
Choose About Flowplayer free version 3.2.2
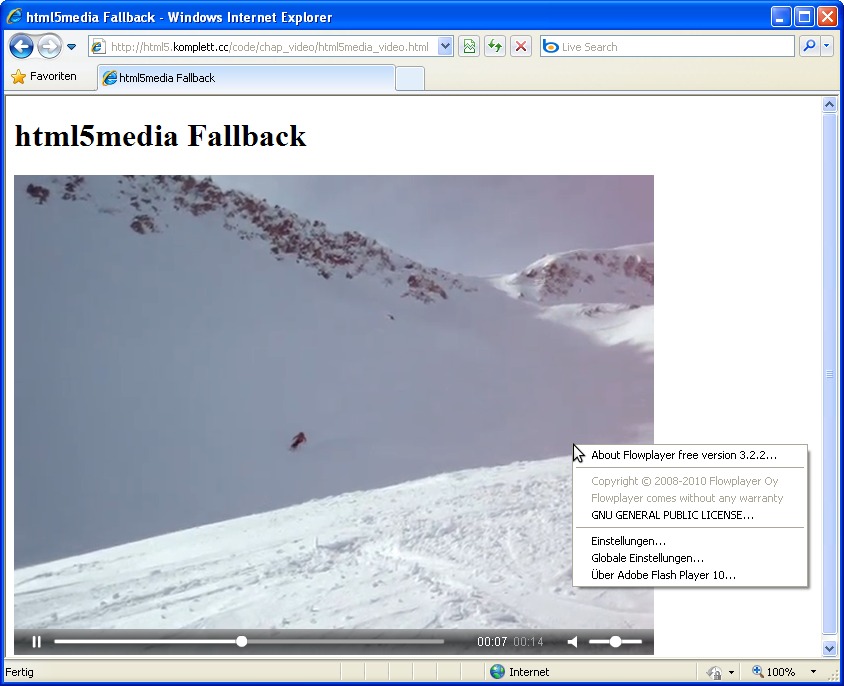pyautogui.click(x=683, y=455)
